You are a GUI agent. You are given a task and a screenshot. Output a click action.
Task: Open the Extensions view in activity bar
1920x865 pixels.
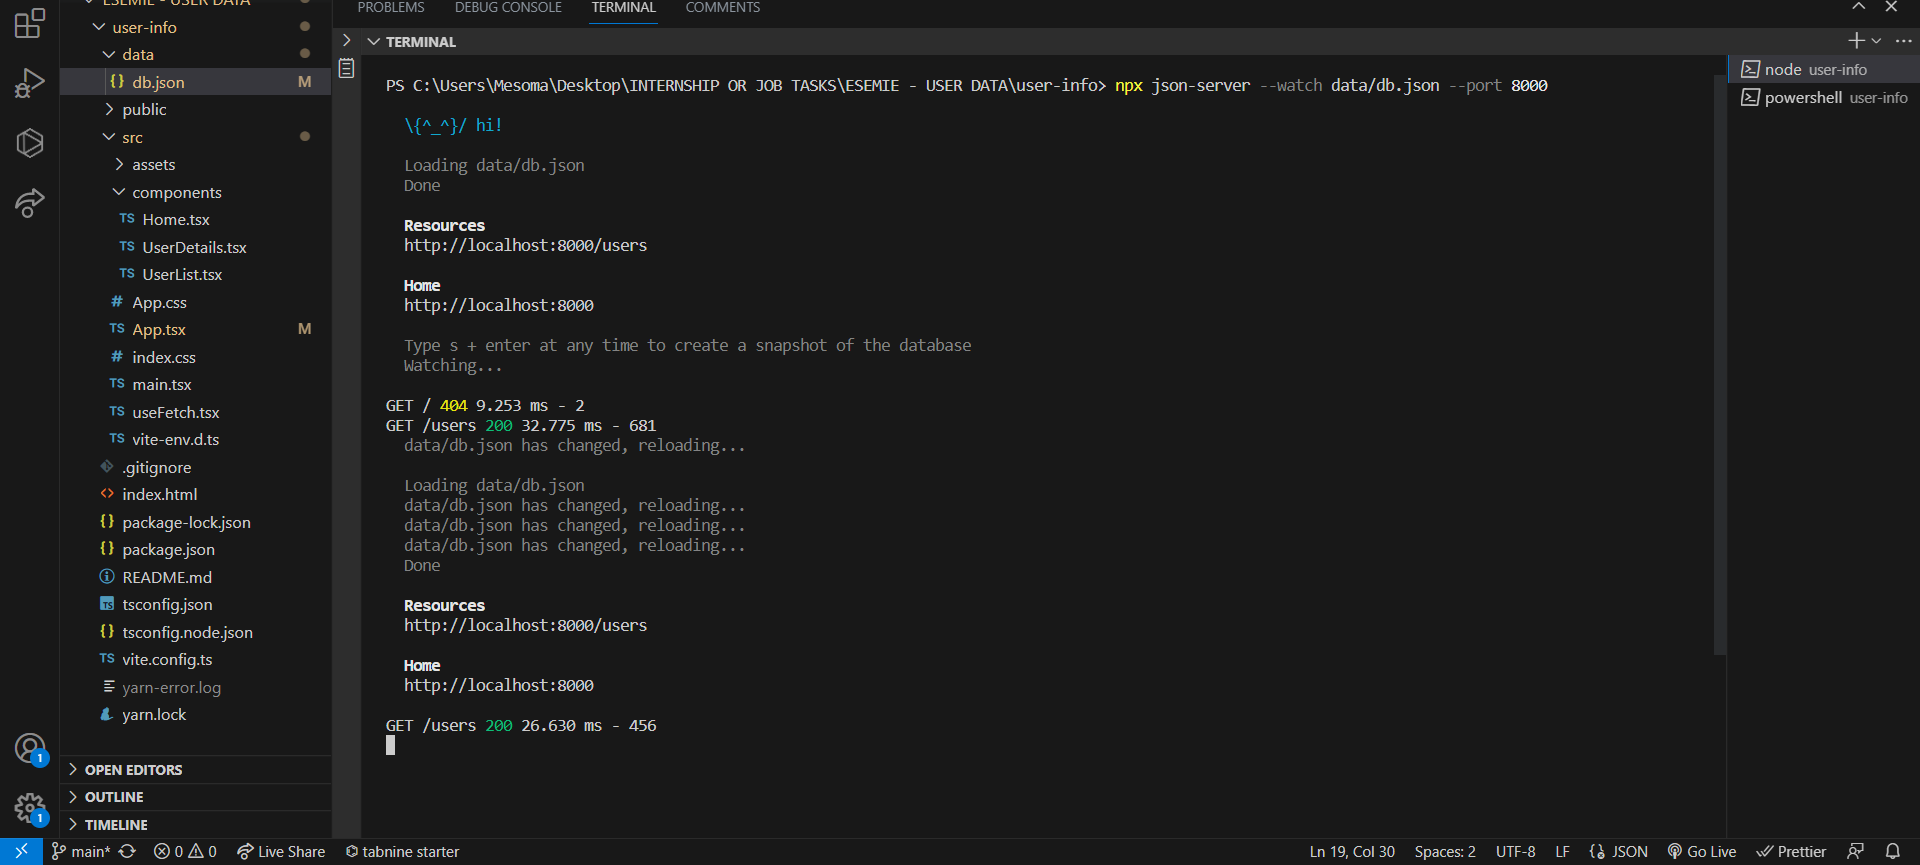(x=30, y=23)
